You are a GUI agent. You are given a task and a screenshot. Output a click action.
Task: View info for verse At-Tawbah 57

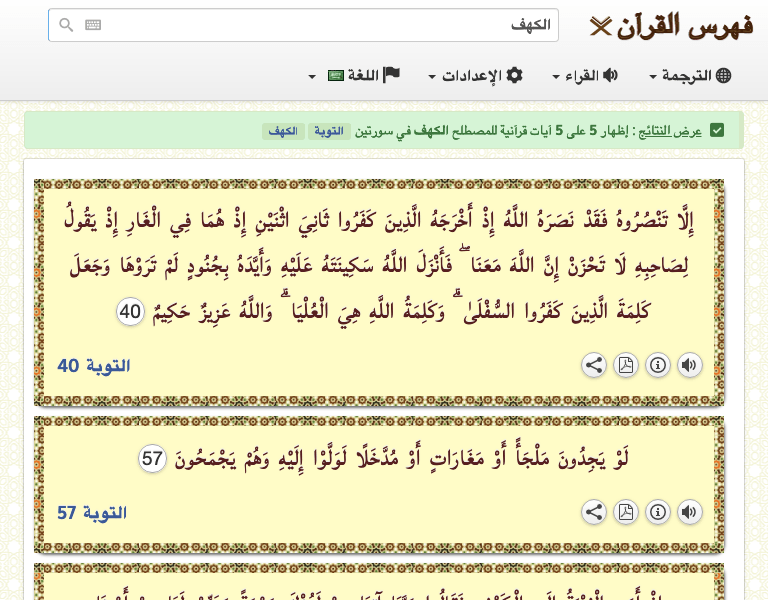tap(658, 512)
